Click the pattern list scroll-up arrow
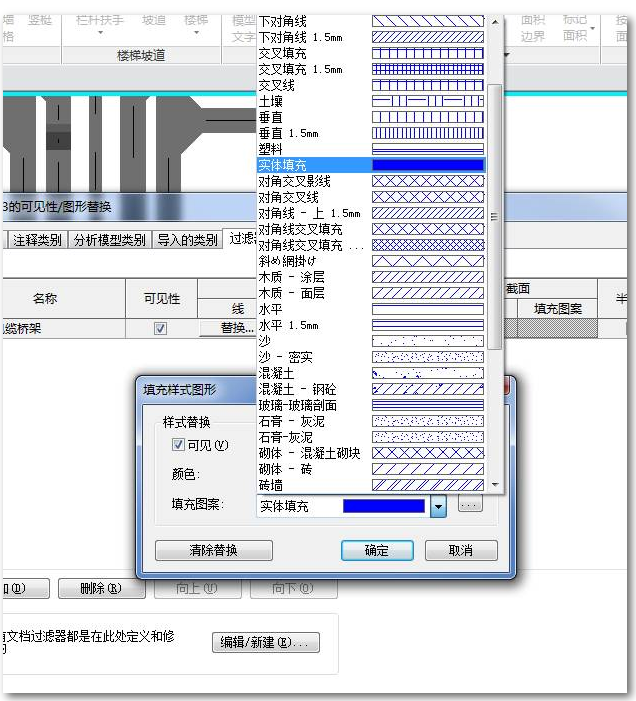Image resolution: width=636 pixels, height=701 pixels. coord(495,21)
